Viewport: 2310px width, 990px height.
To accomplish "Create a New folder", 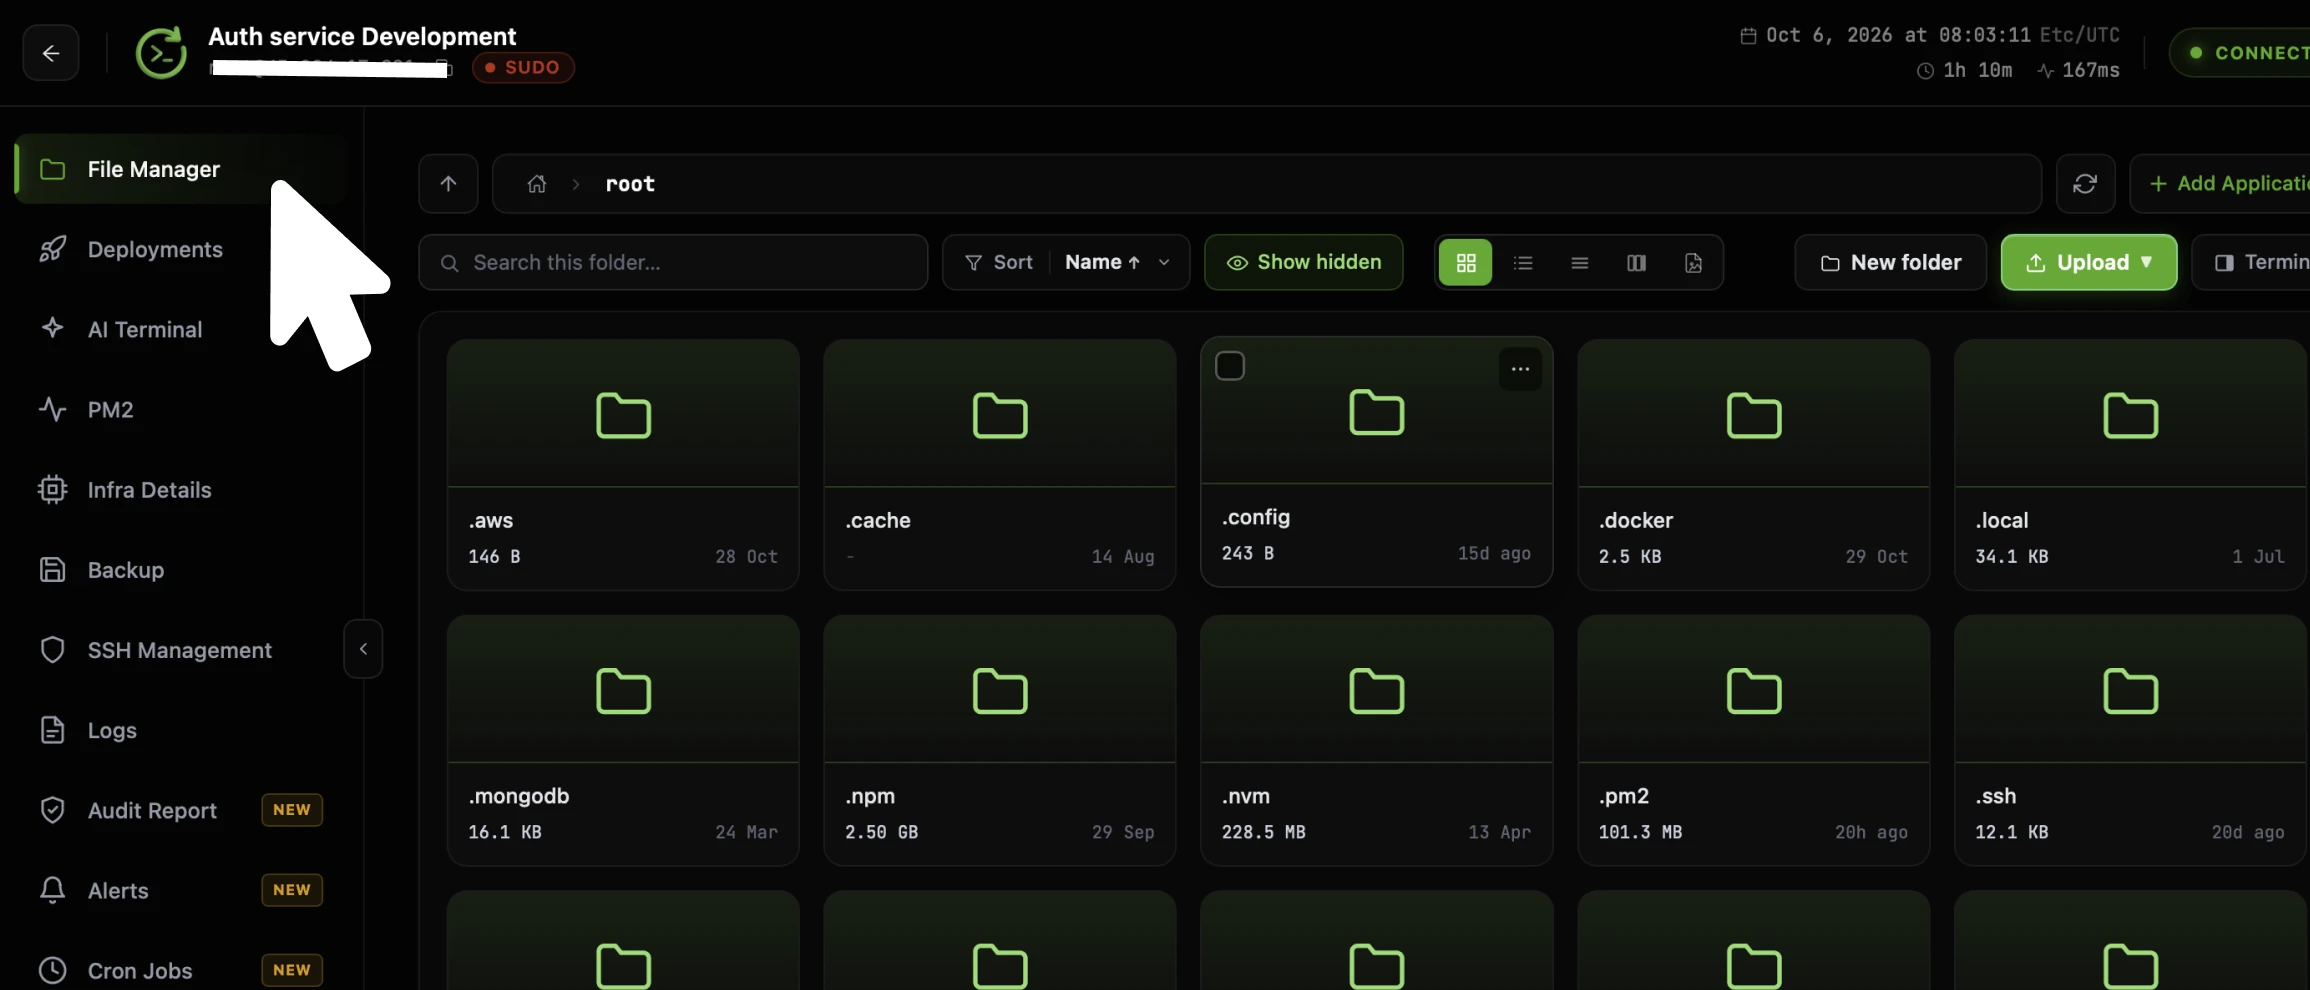I will pos(1890,262).
